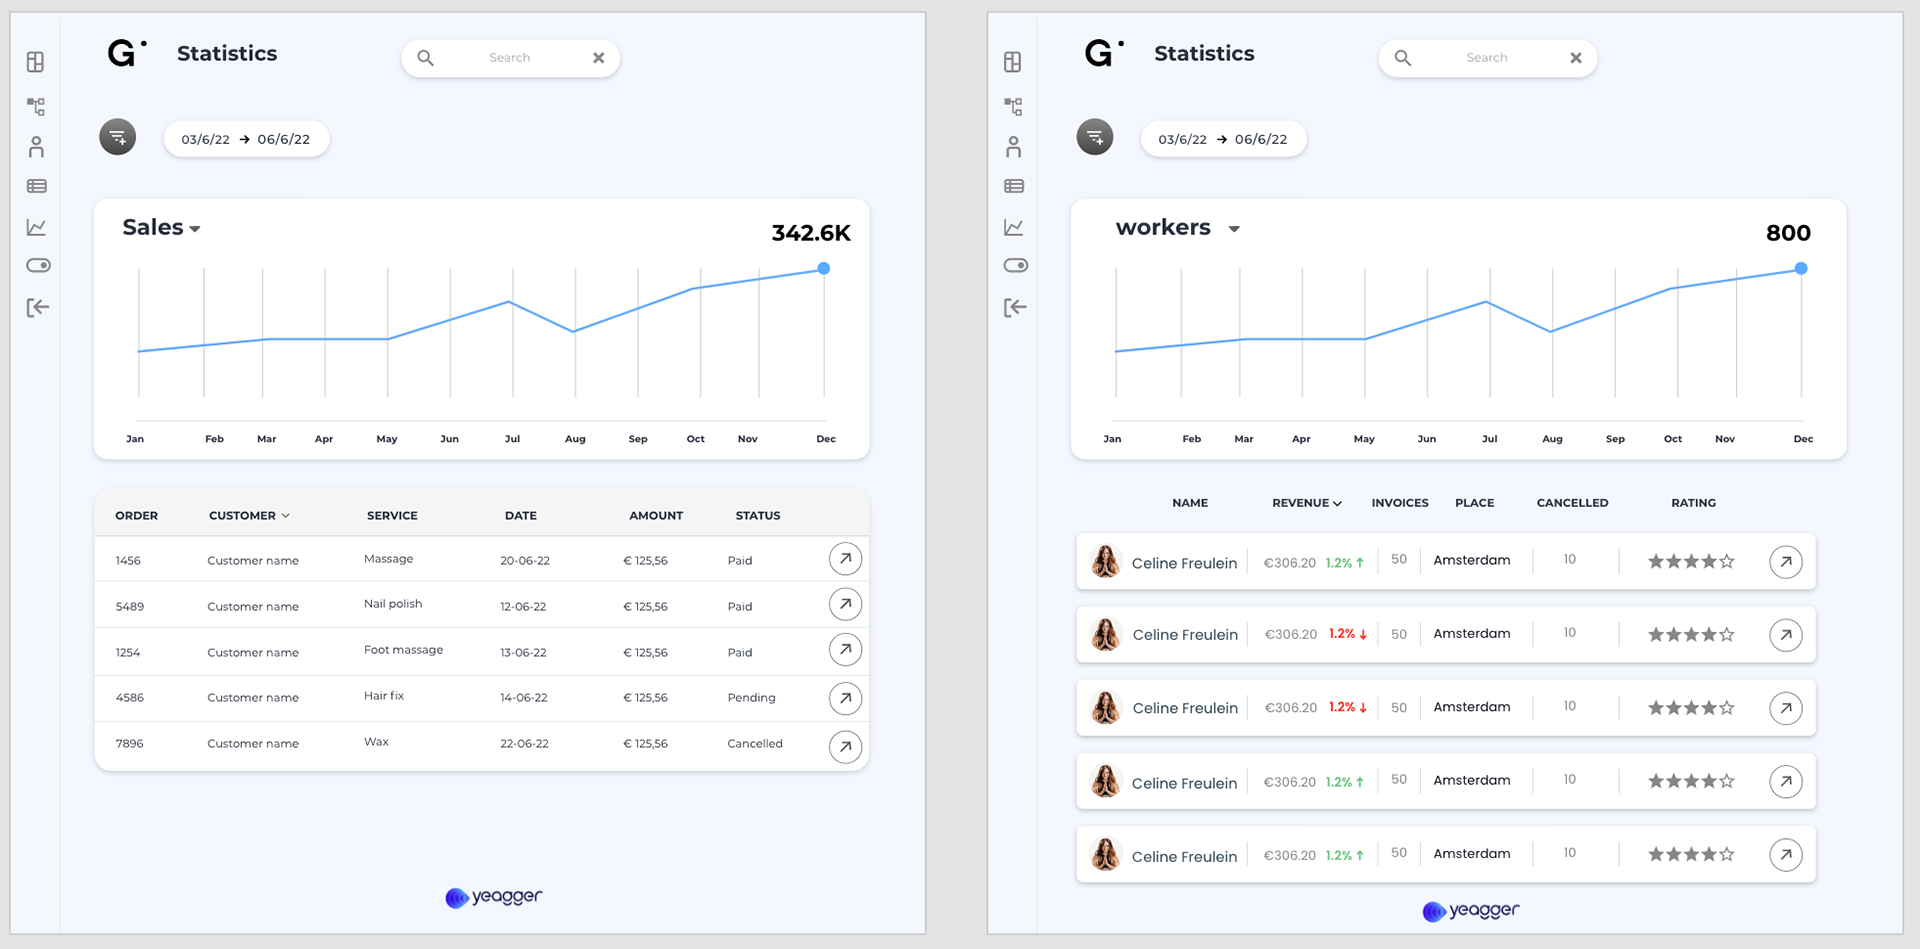1920x949 pixels.
Task: Toggle the switch icon in the left sidebar
Action: [38, 265]
